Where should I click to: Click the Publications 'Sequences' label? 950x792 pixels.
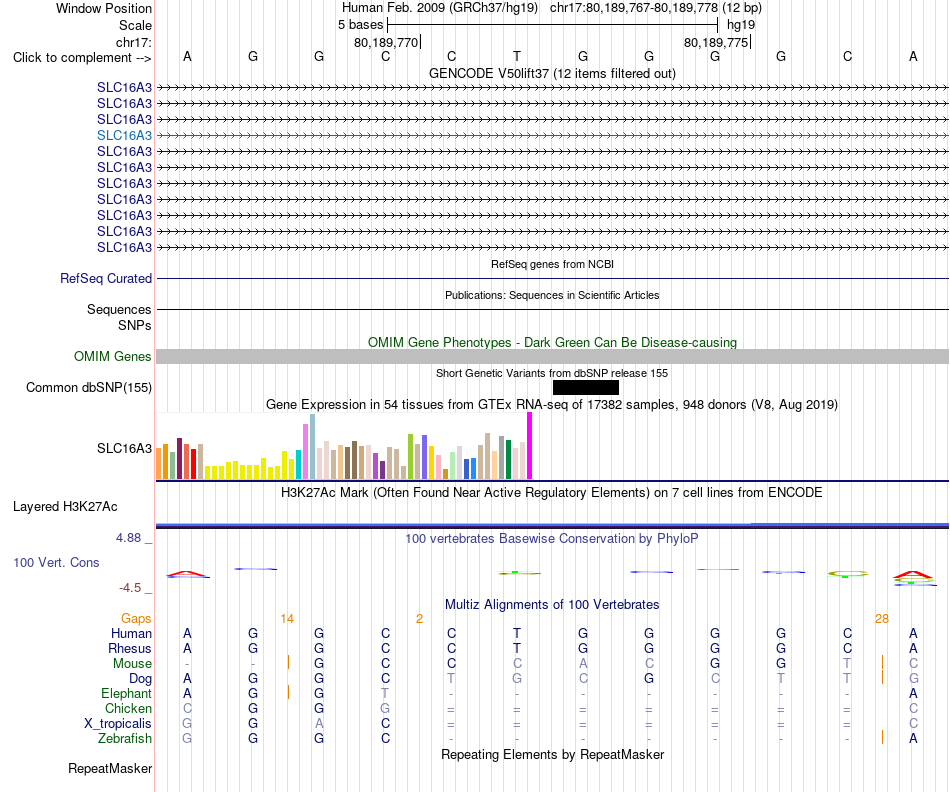(x=119, y=310)
